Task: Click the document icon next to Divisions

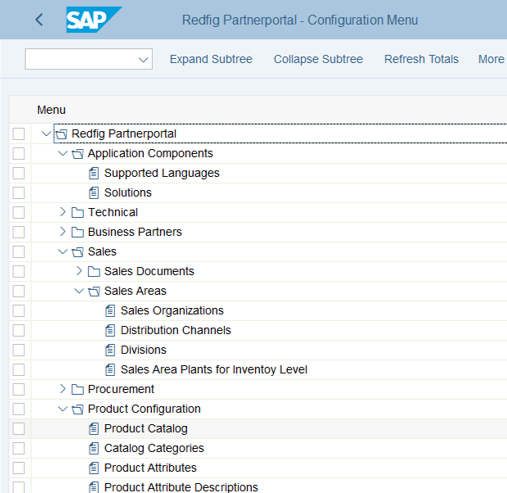Action: (x=110, y=350)
